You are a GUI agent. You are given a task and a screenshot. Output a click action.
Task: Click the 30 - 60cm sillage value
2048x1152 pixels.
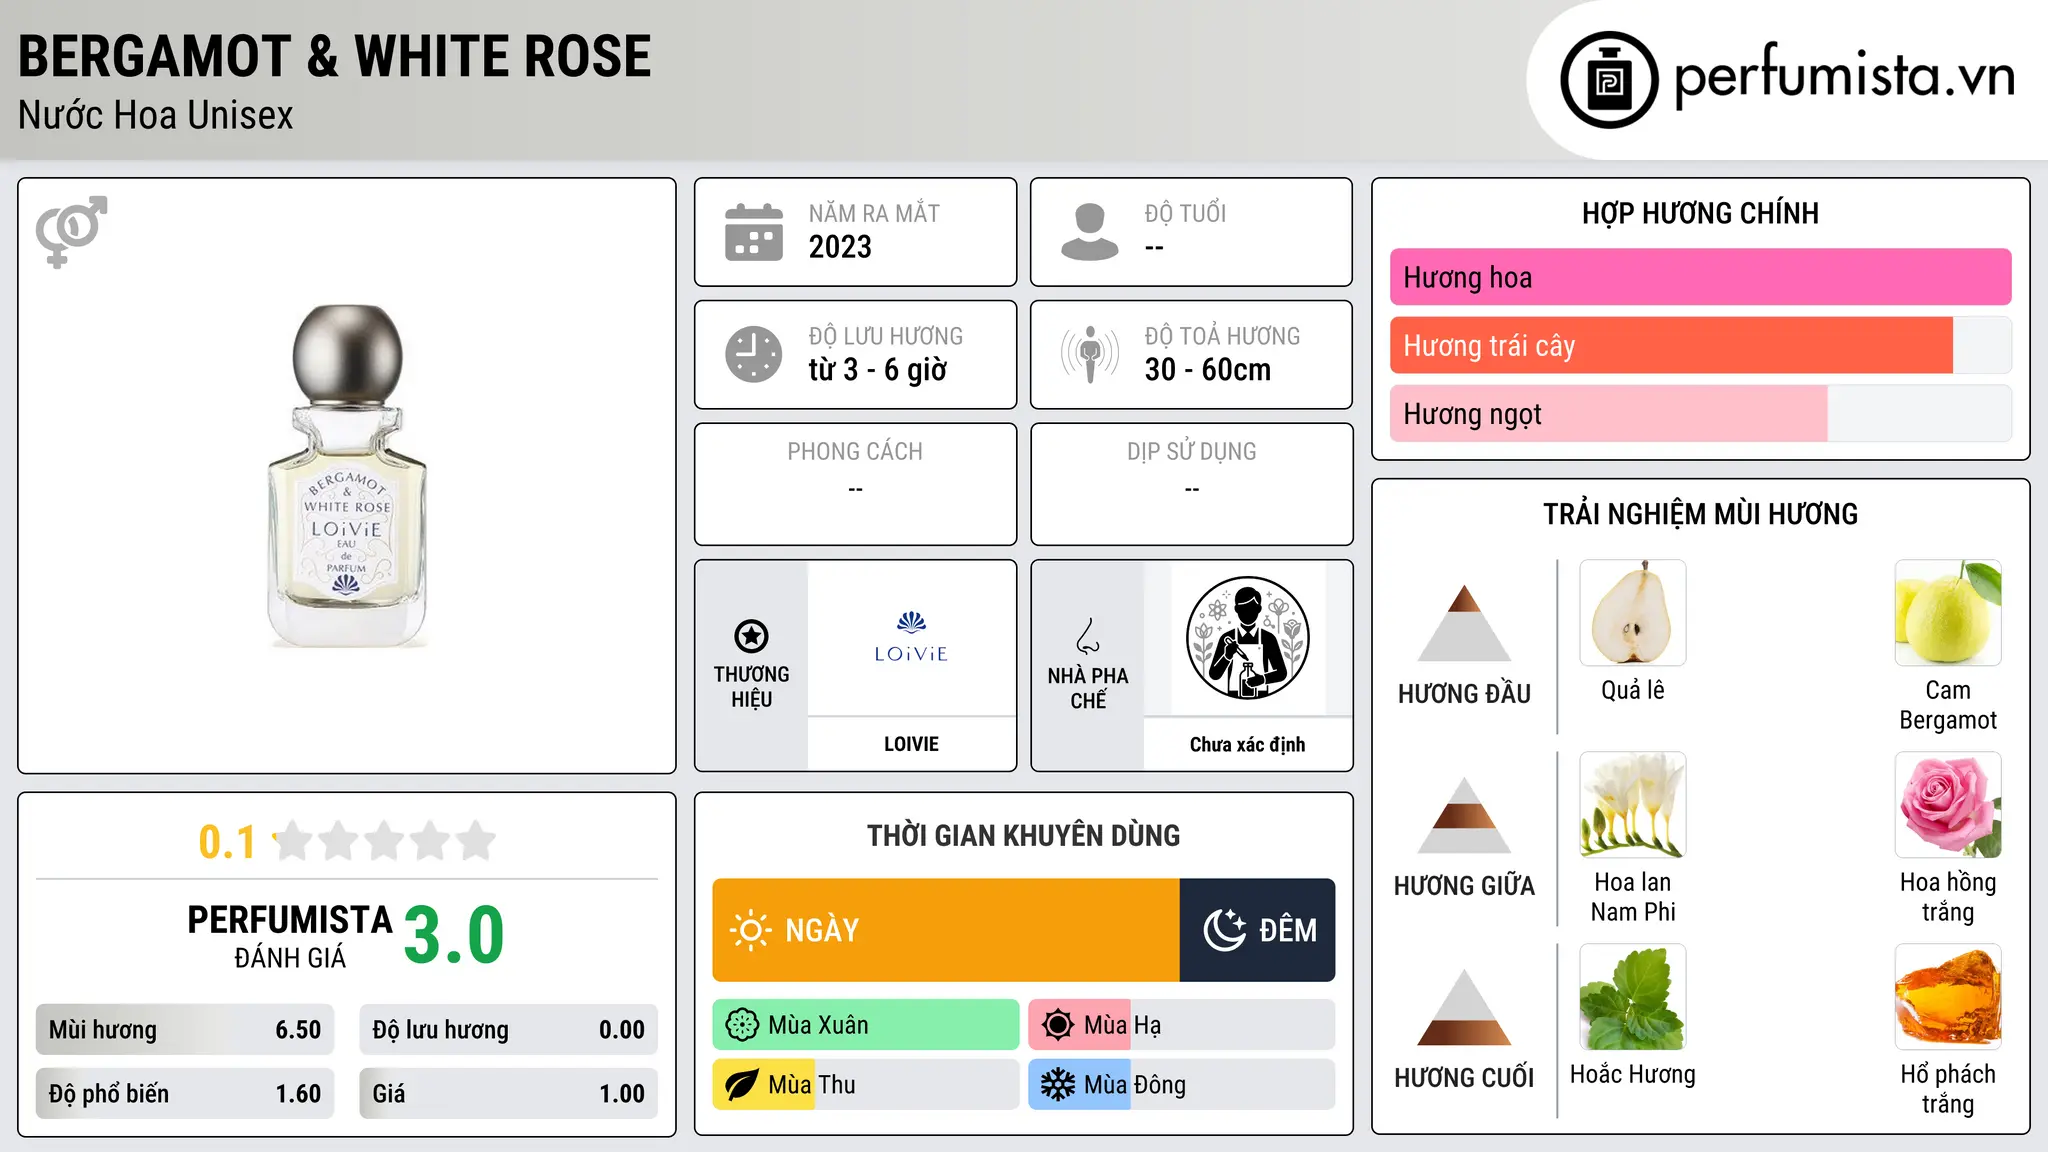tap(1207, 370)
